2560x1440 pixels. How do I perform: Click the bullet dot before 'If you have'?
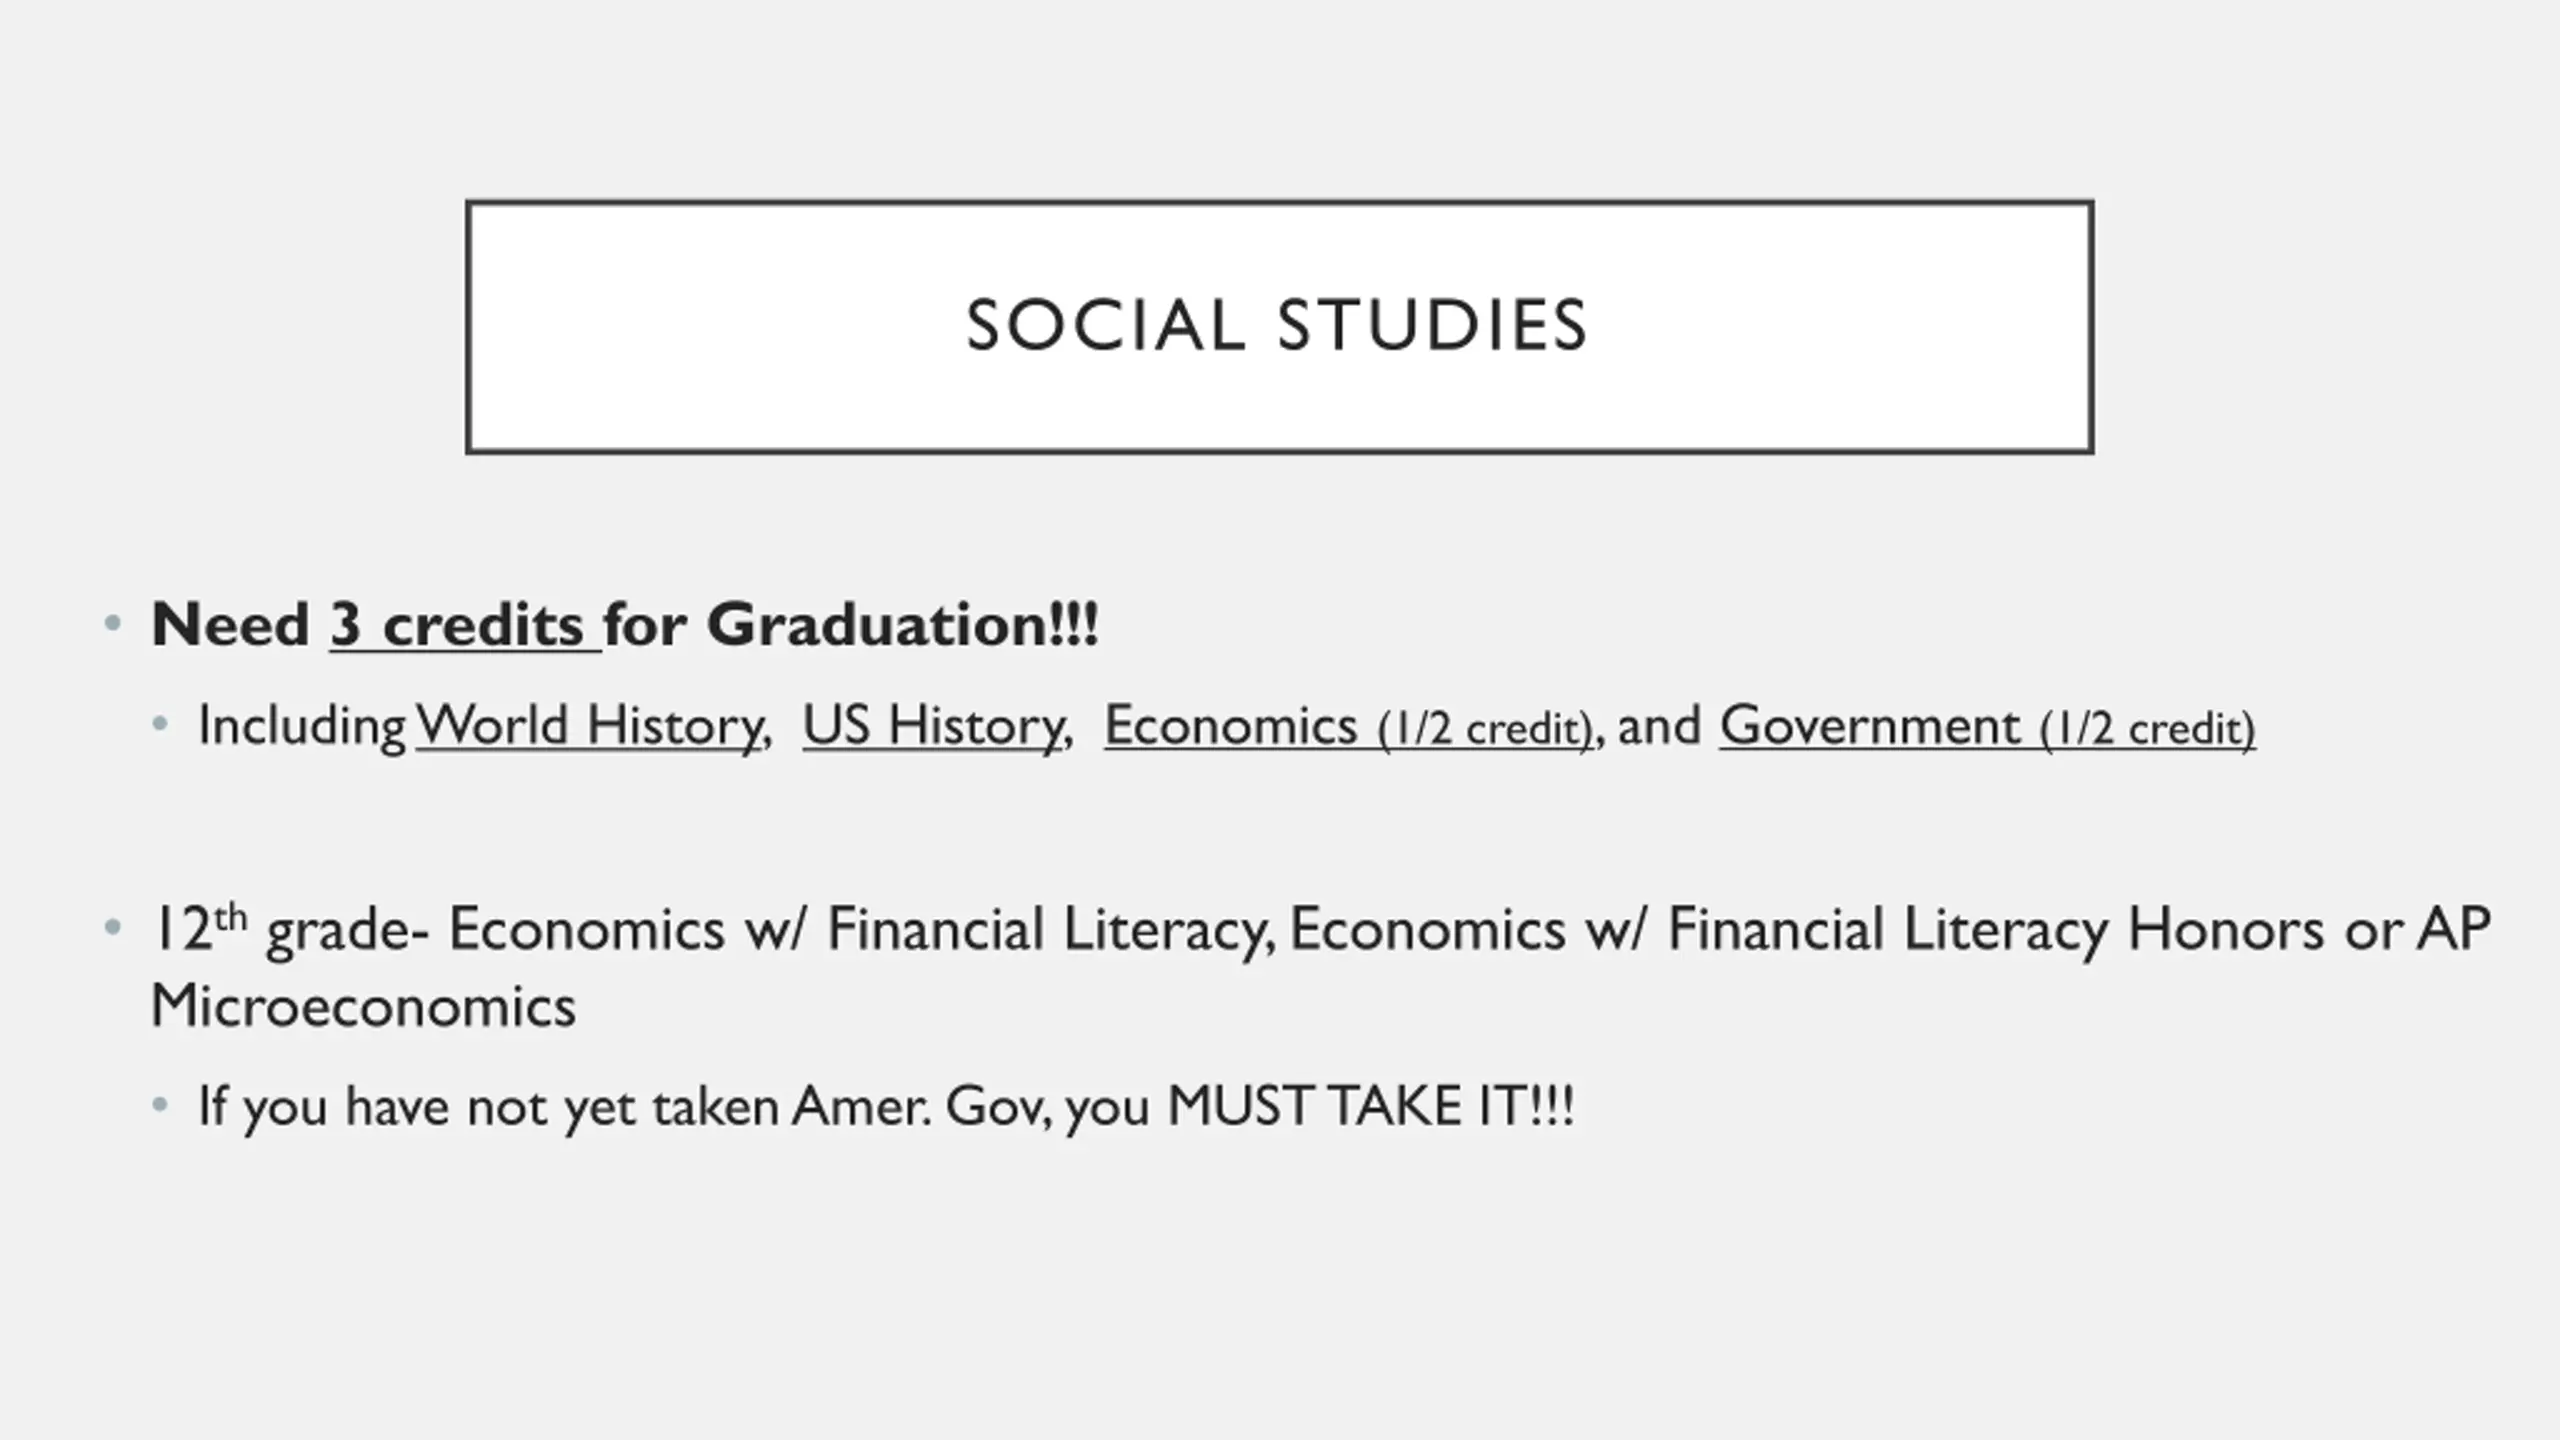point(160,1105)
